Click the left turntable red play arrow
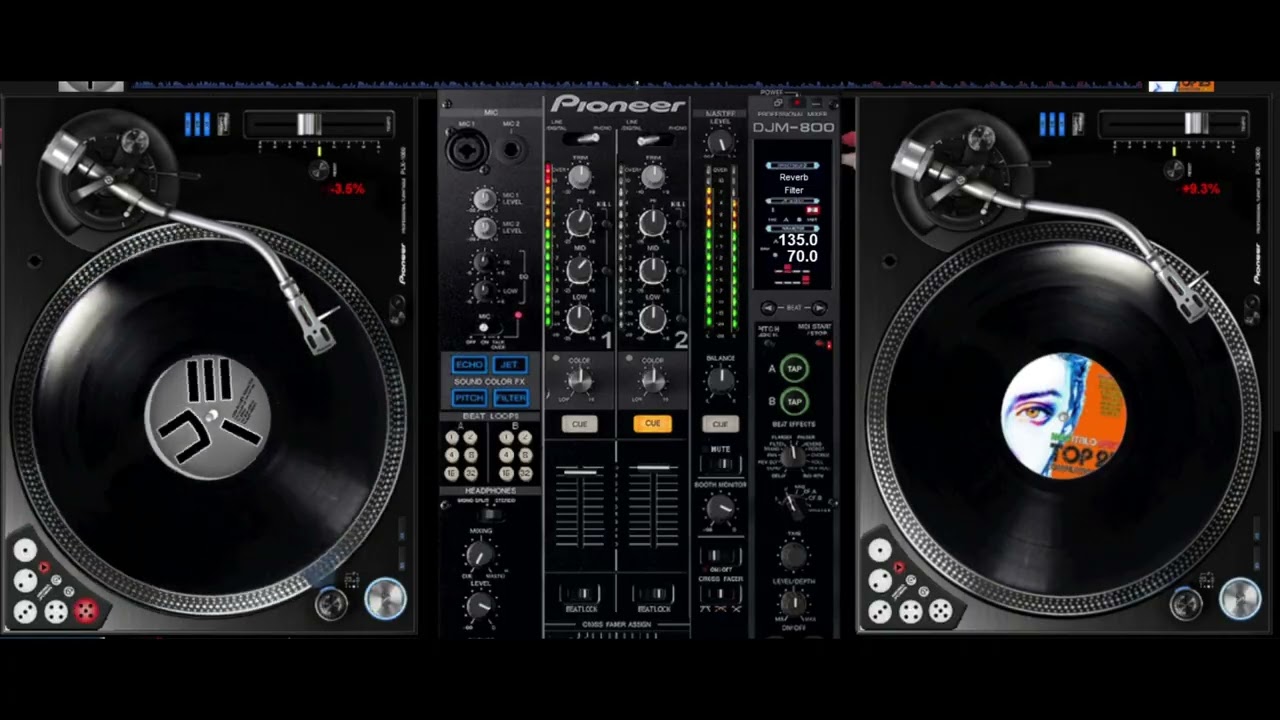 [x=44, y=567]
